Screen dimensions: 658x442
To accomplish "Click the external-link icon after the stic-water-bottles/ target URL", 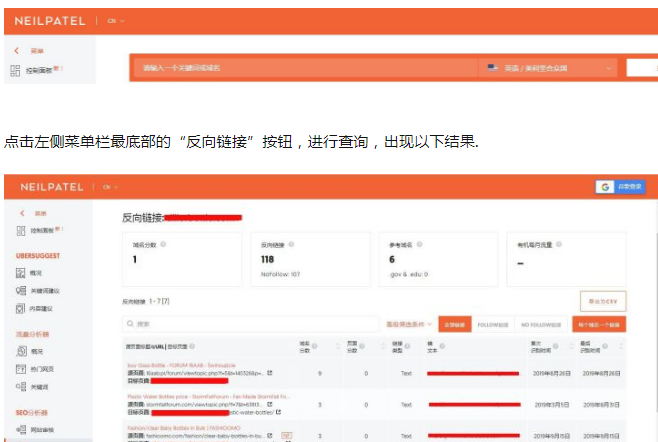I will coord(278,412).
